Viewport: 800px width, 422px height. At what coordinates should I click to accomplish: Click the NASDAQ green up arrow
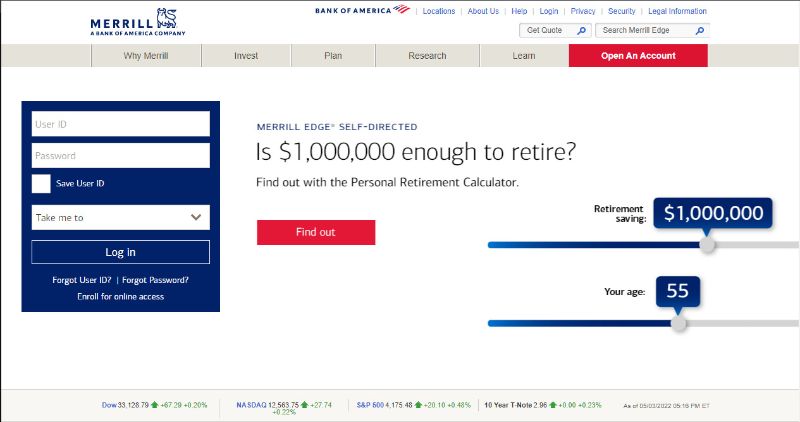point(305,405)
